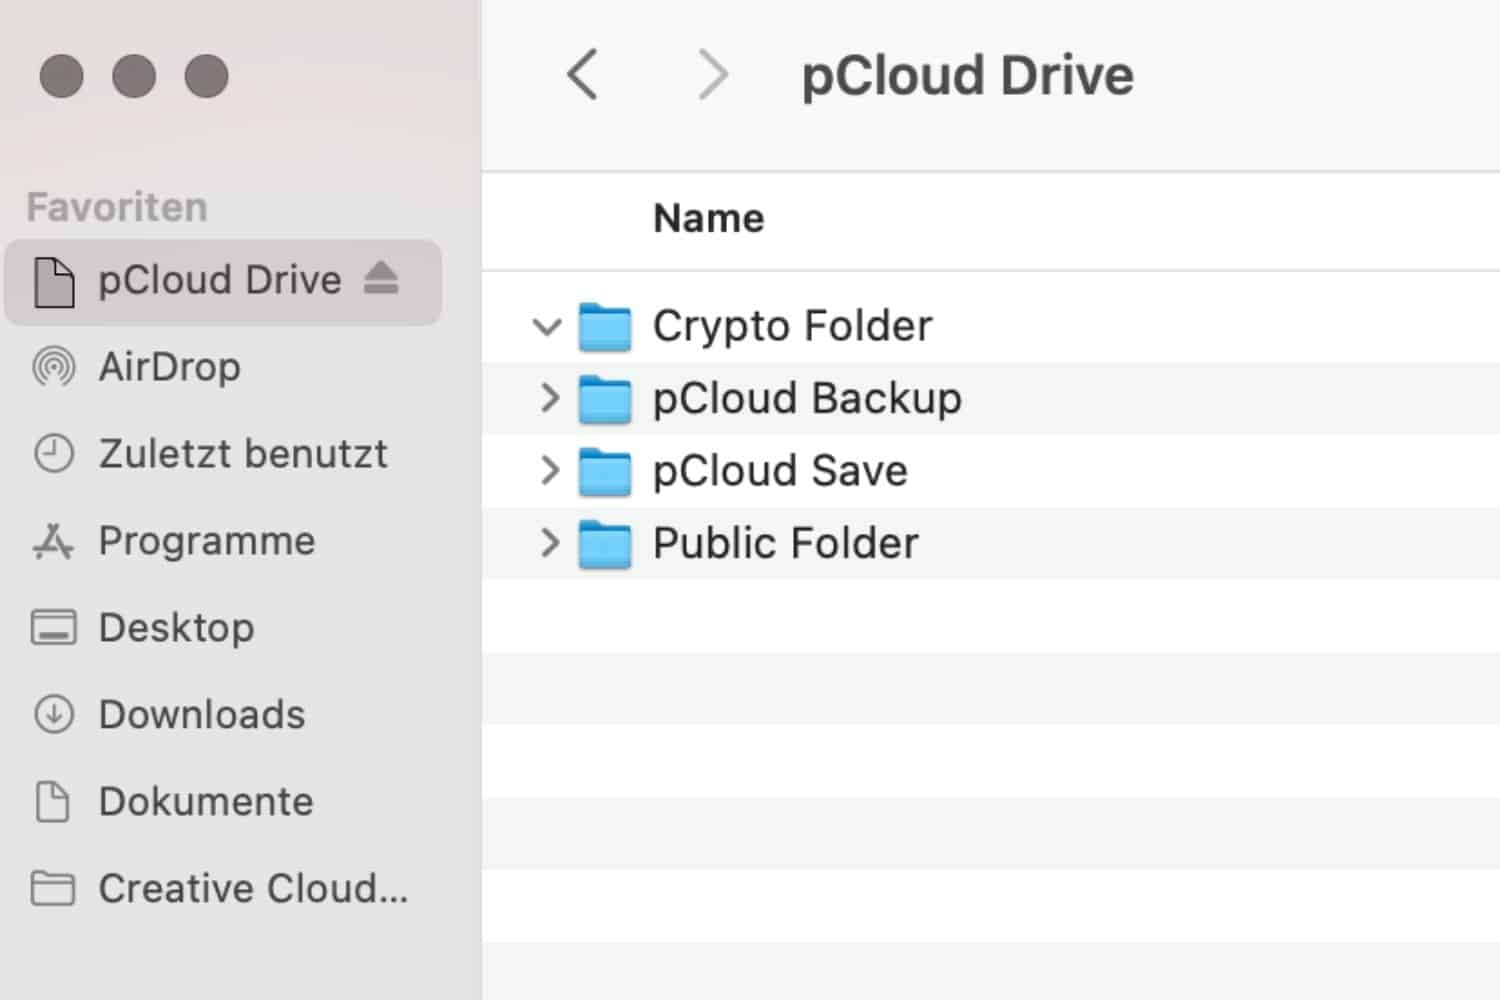The width and height of the screenshot is (1500, 1000).
Task: Click the Creative Cloud folder icon in the sidebar
Action: tap(53, 888)
